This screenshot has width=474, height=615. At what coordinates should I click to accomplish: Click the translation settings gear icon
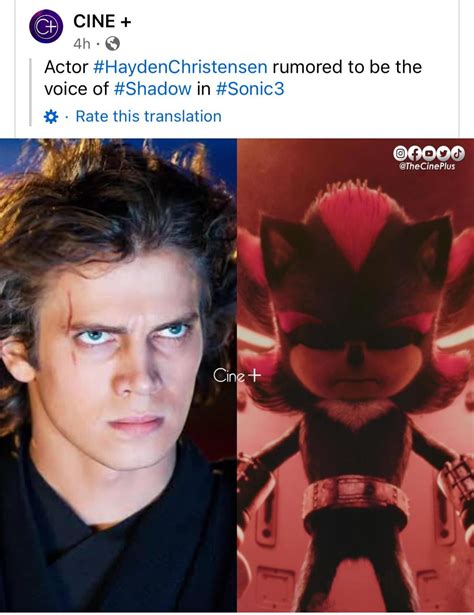tap(51, 116)
